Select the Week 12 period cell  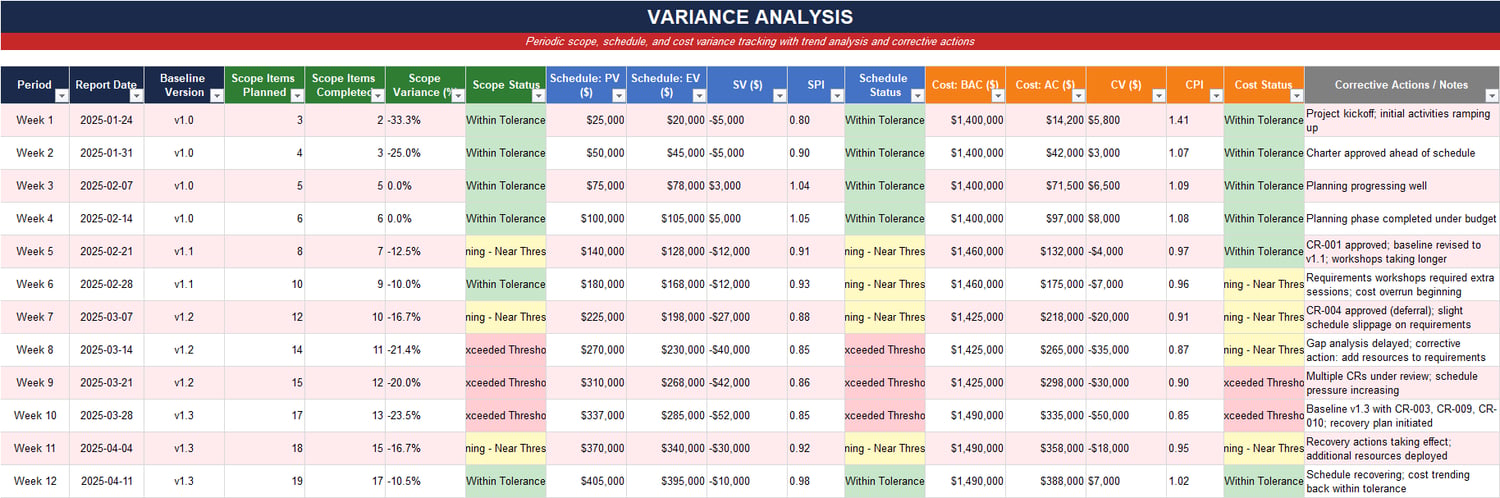point(35,481)
